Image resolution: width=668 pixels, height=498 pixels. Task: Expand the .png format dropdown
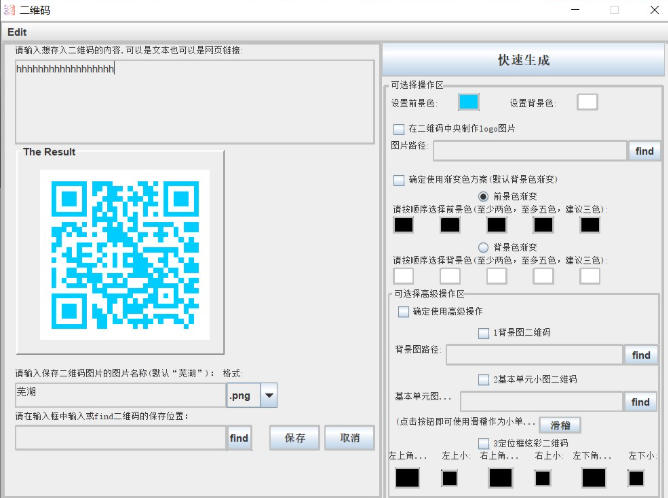point(268,396)
